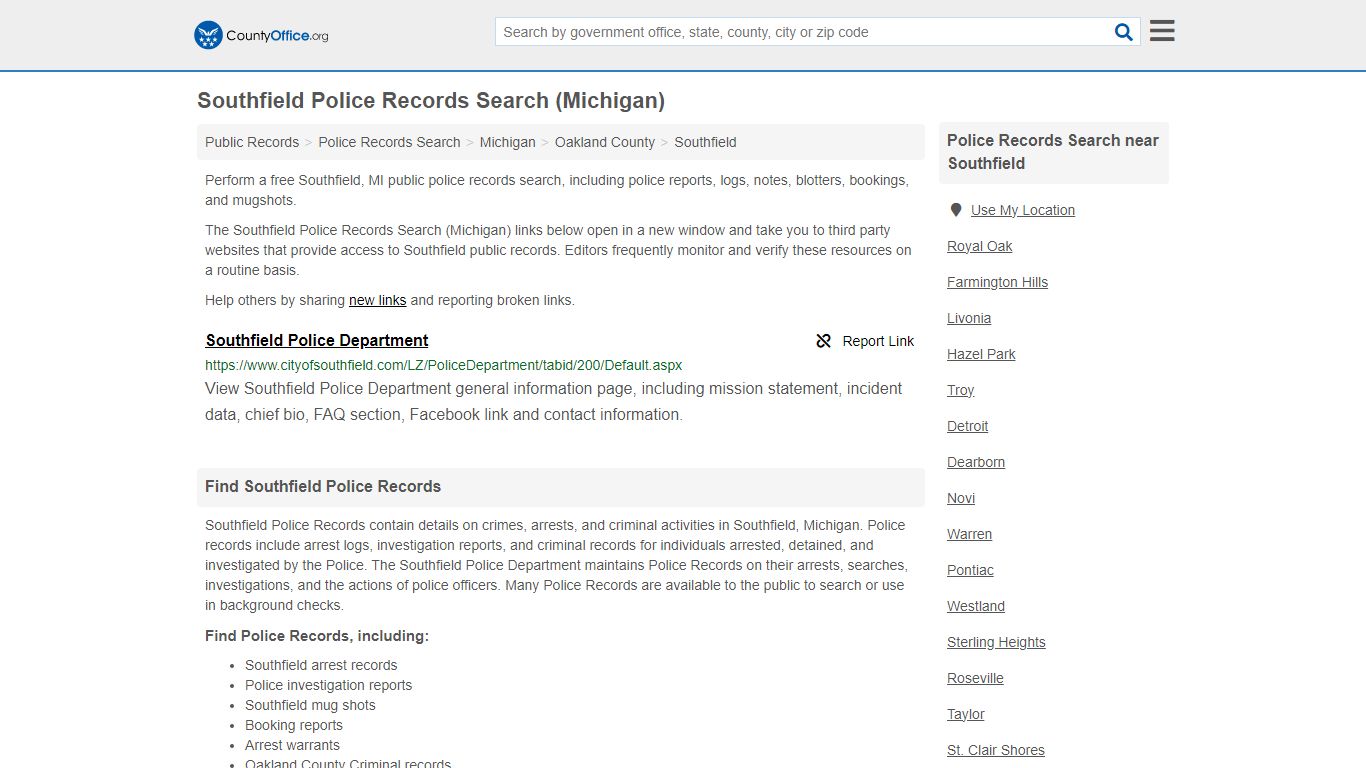Image resolution: width=1366 pixels, height=768 pixels.
Task: Open cityofsouthfield.com Police Department URL
Action: pos(444,365)
